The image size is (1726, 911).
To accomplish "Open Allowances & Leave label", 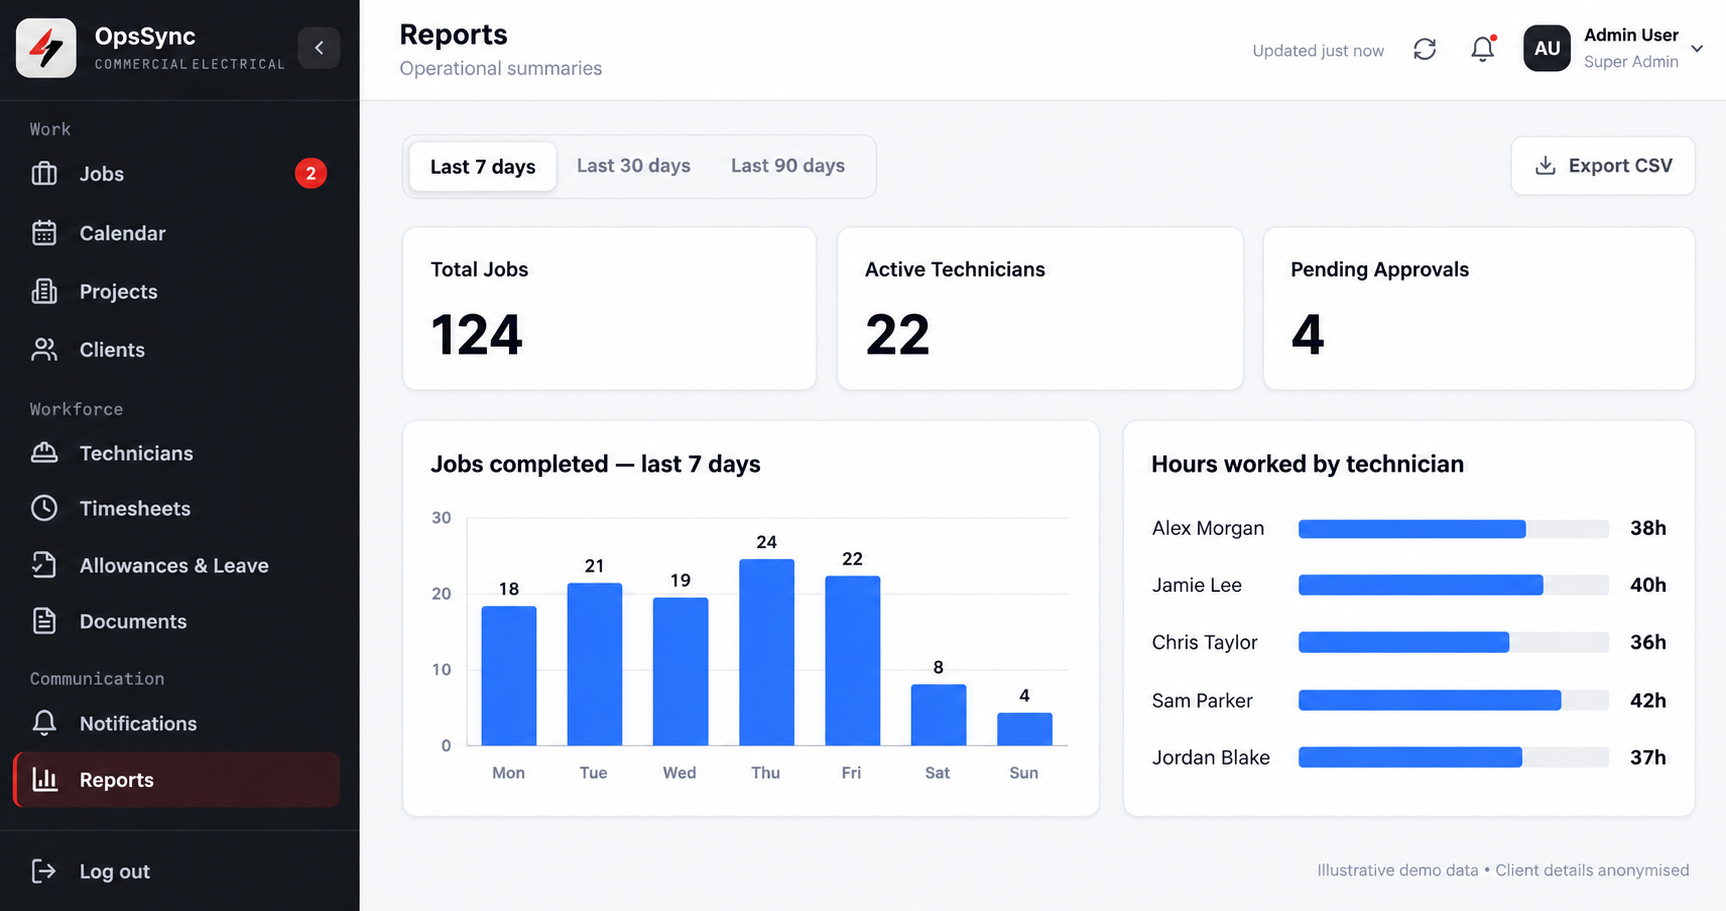I will tap(174, 565).
